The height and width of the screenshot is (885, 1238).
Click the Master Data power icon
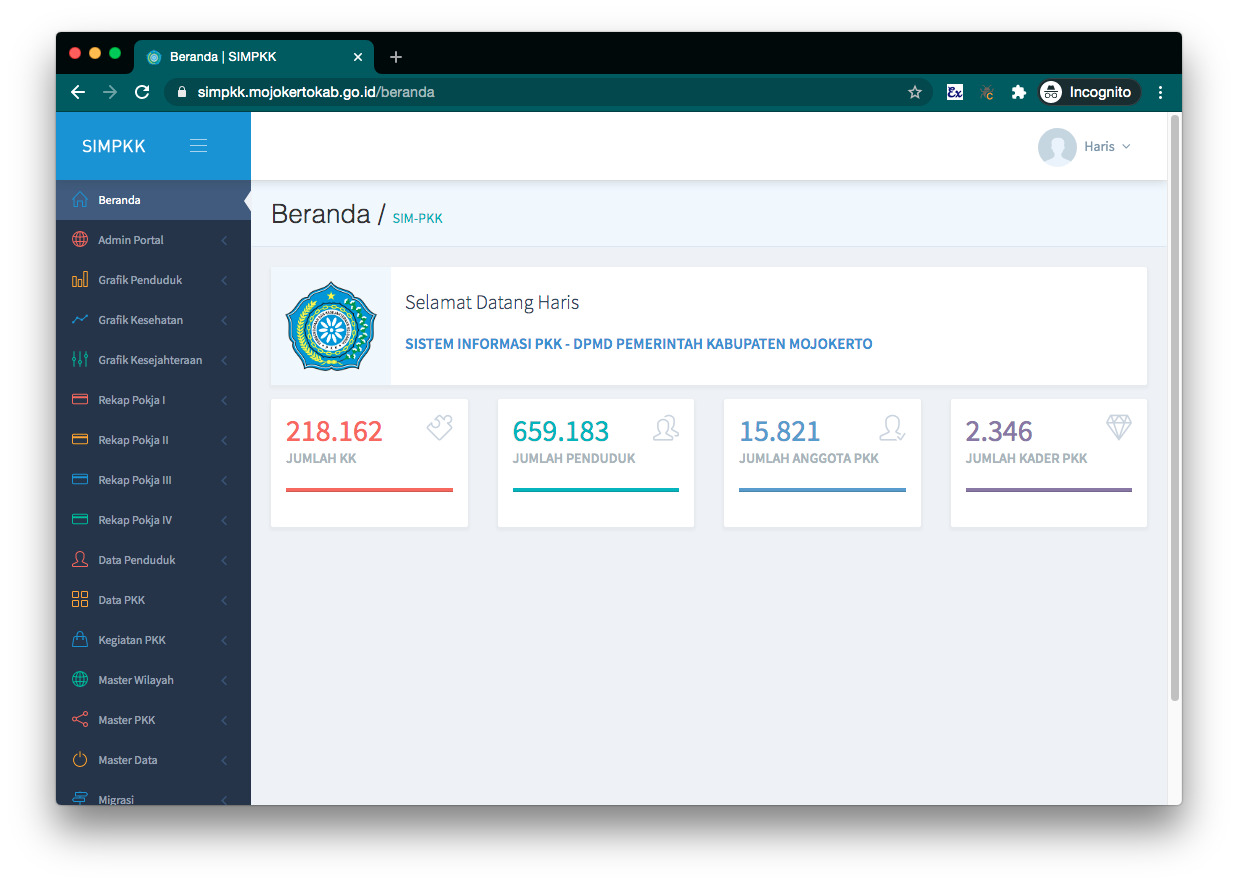[x=80, y=760]
